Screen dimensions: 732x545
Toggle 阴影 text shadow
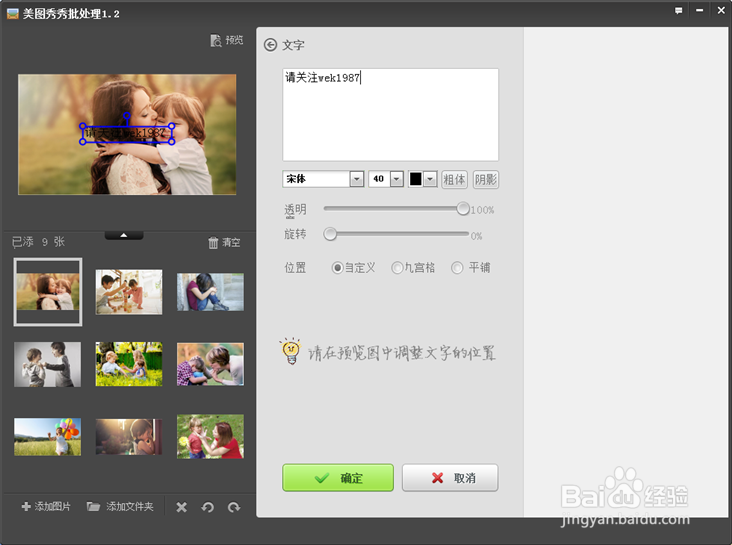coord(486,179)
